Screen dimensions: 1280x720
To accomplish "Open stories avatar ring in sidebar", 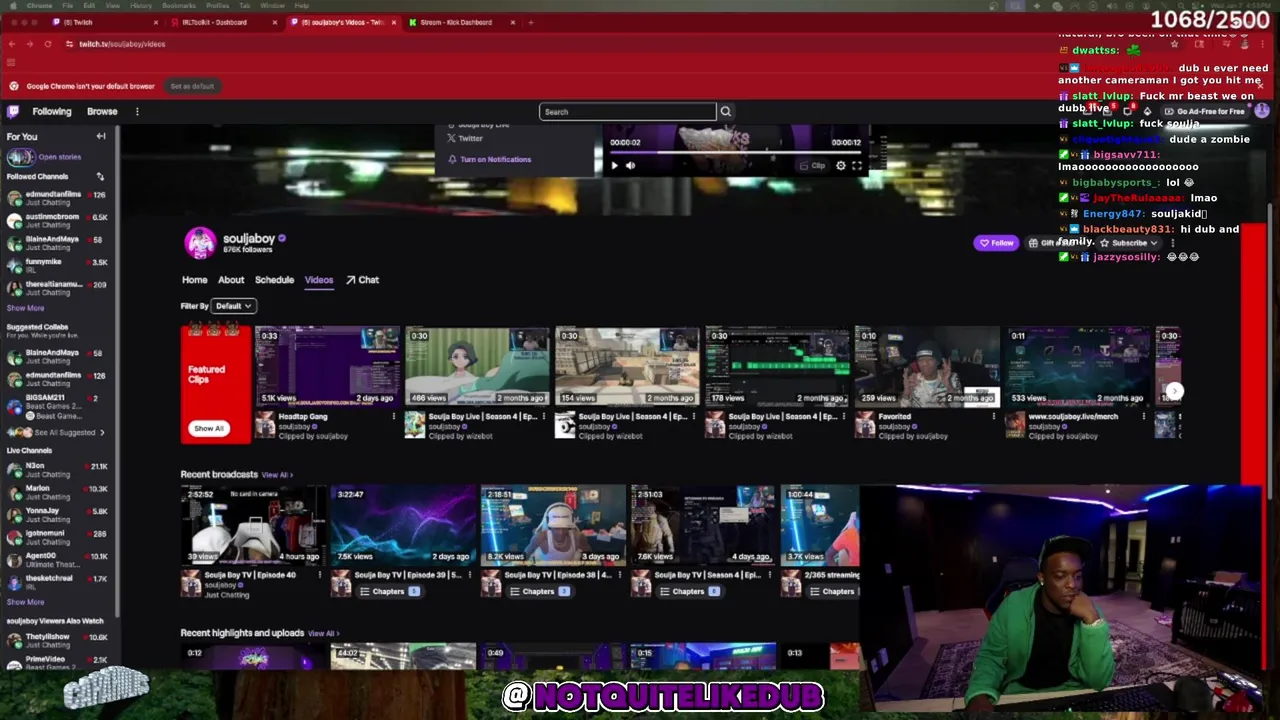I will pos(19,157).
